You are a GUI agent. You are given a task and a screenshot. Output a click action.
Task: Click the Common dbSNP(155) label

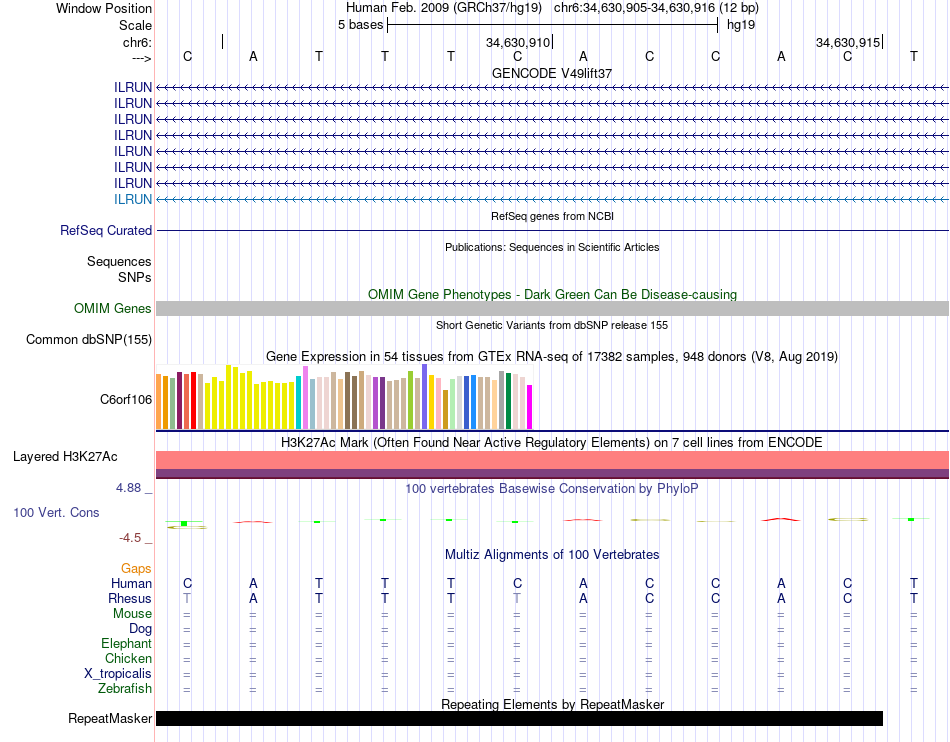[89, 340]
